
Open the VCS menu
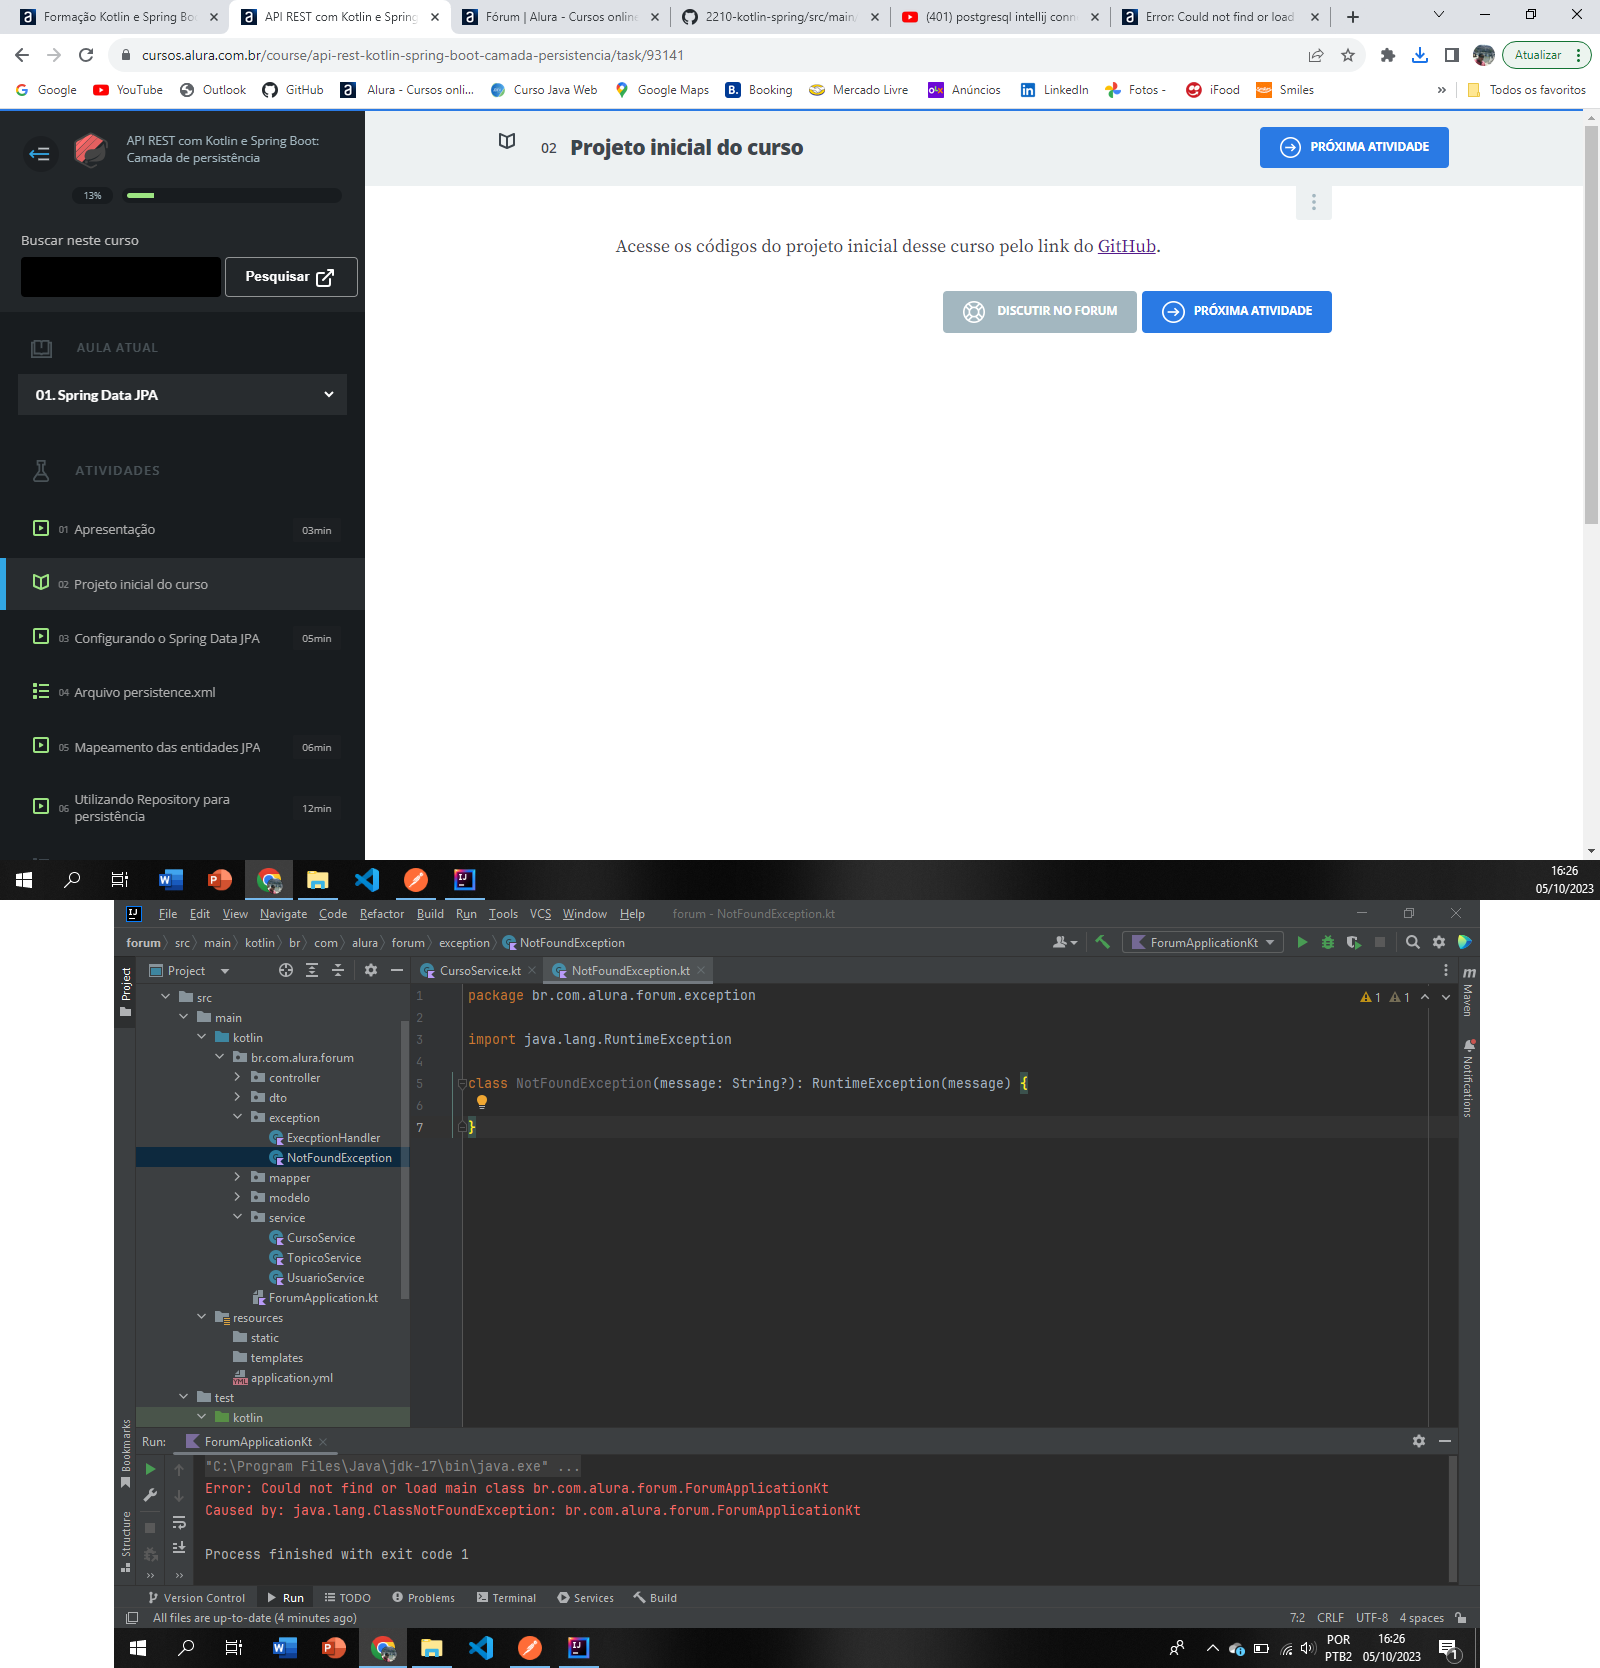pos(540,914)
